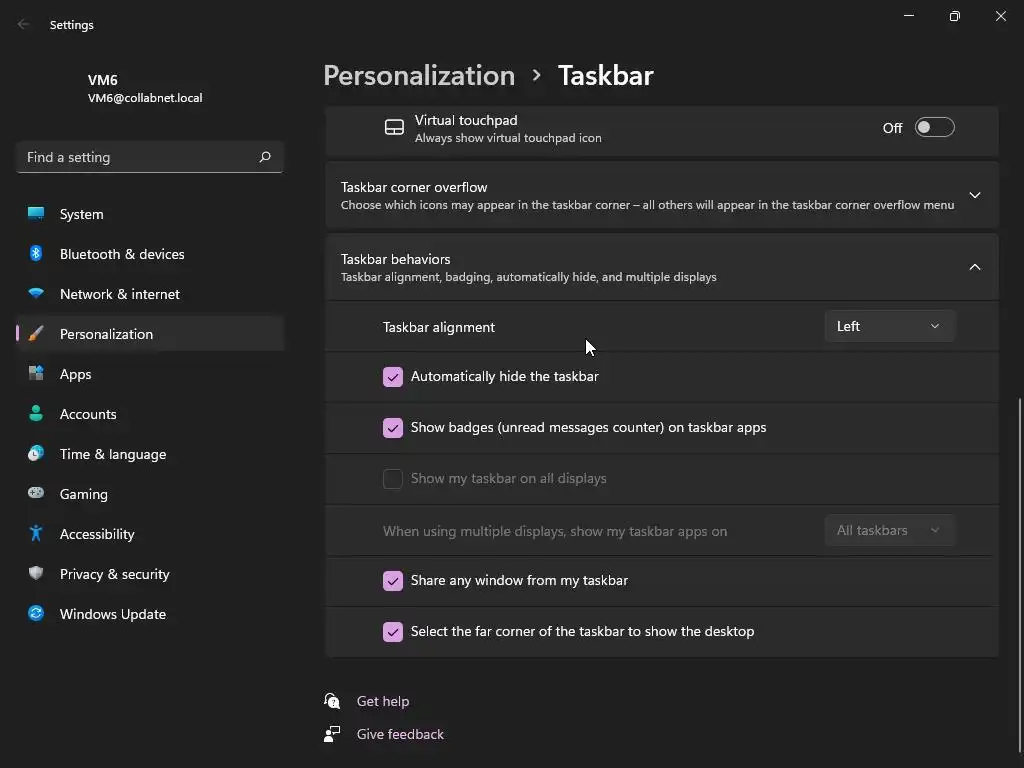Click the Gaming controller icon
Image resolution: width=1024 pixels, height=768 pixels.
pyautogui.click(x=36, y=494)
